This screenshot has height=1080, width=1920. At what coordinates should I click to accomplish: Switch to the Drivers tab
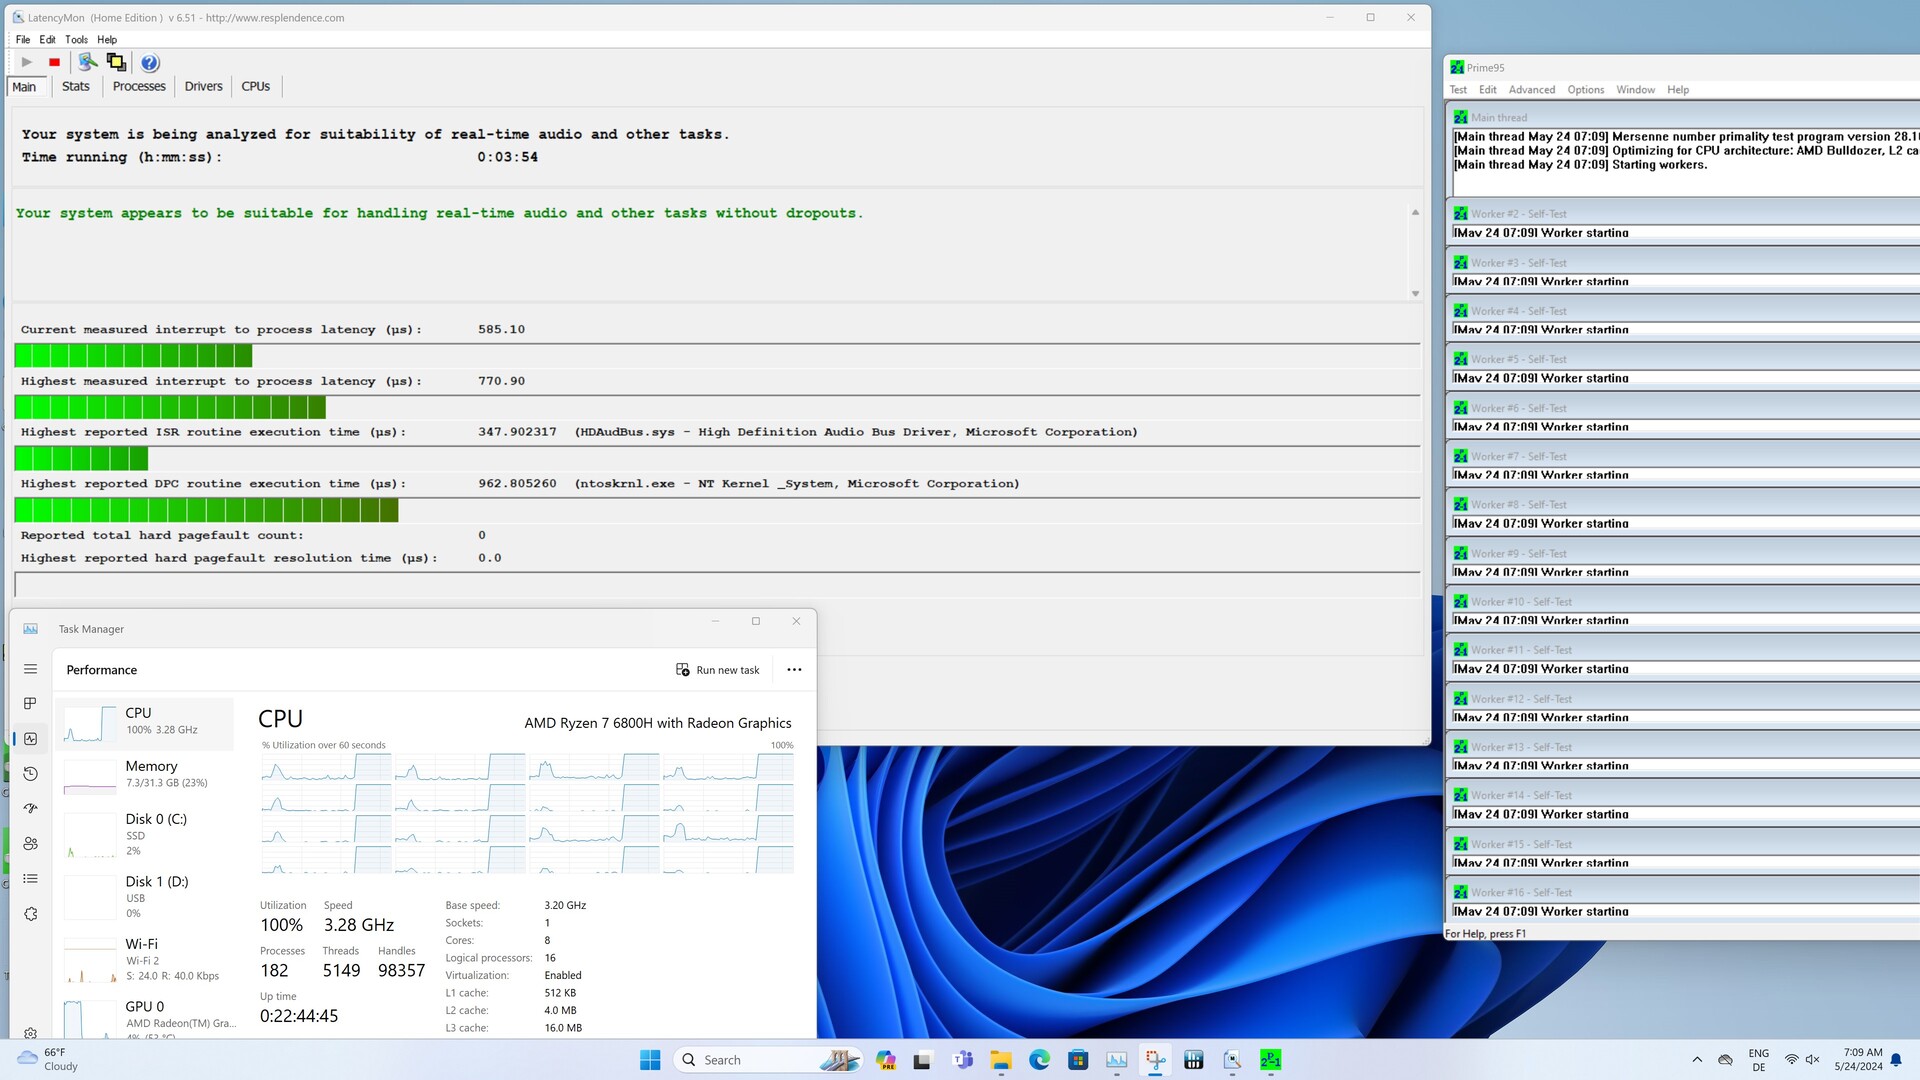coord(203,86)
